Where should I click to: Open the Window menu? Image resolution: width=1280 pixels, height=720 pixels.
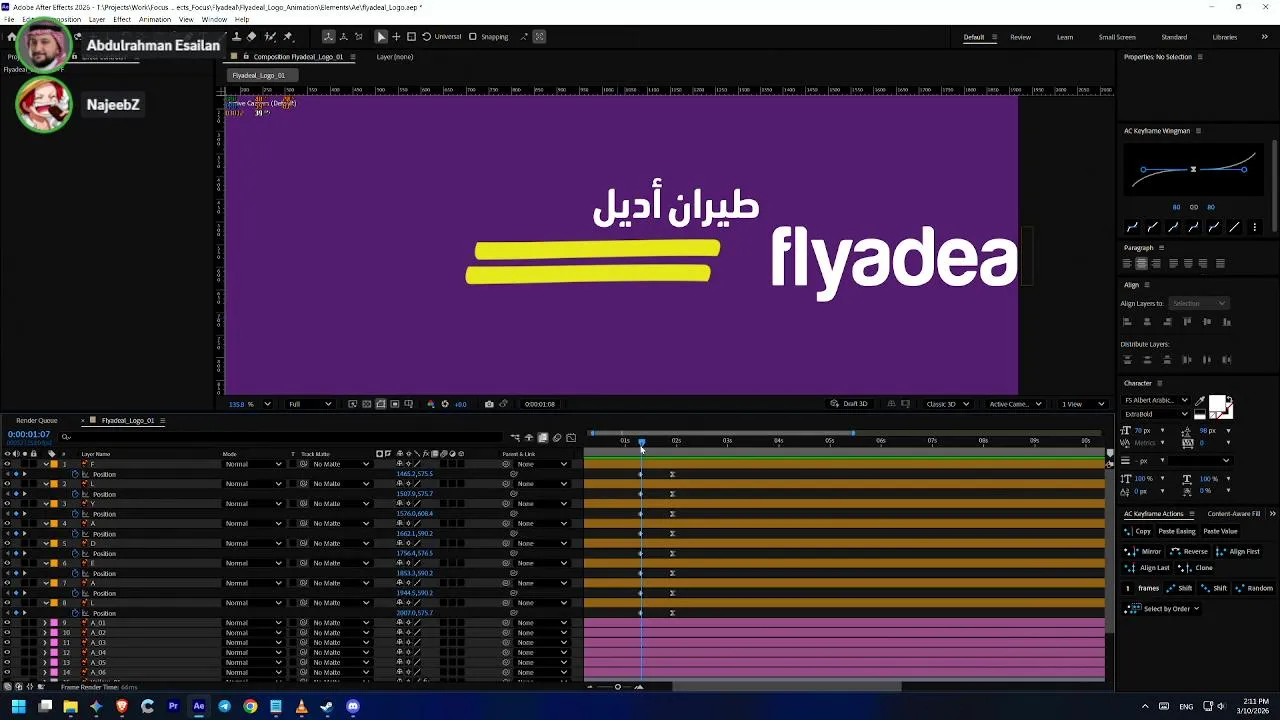click(214, 20)
